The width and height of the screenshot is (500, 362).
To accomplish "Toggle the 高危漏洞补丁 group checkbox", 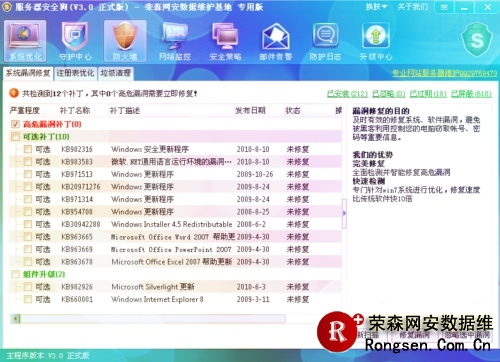I will pos(15,124).
